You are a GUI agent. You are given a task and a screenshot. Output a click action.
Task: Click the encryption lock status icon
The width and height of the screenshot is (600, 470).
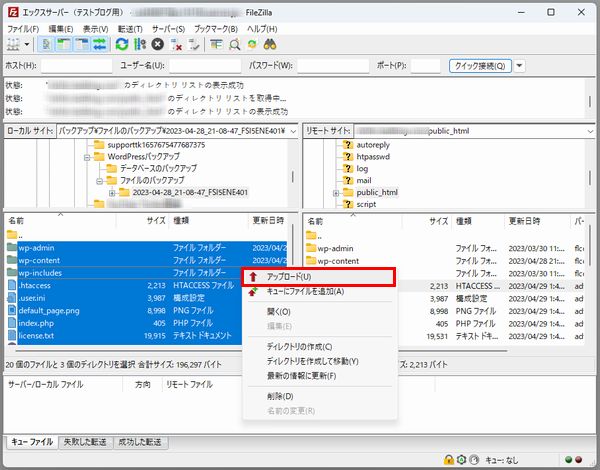[x=448, y=459]
